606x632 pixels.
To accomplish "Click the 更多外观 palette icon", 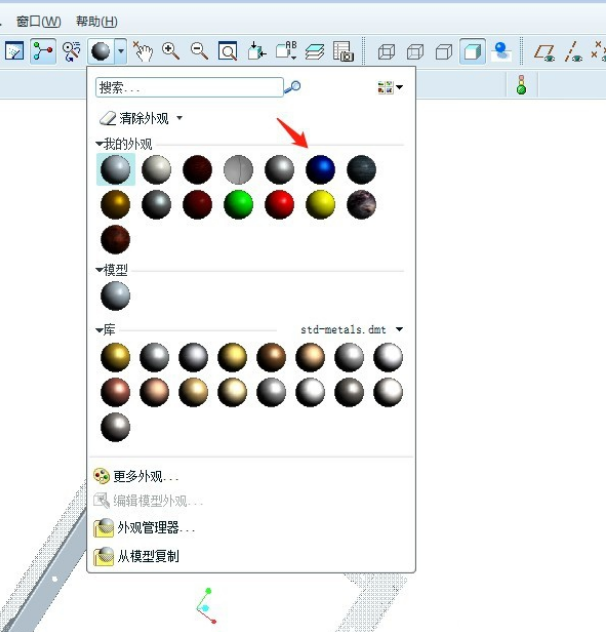I will click(101, 476).
